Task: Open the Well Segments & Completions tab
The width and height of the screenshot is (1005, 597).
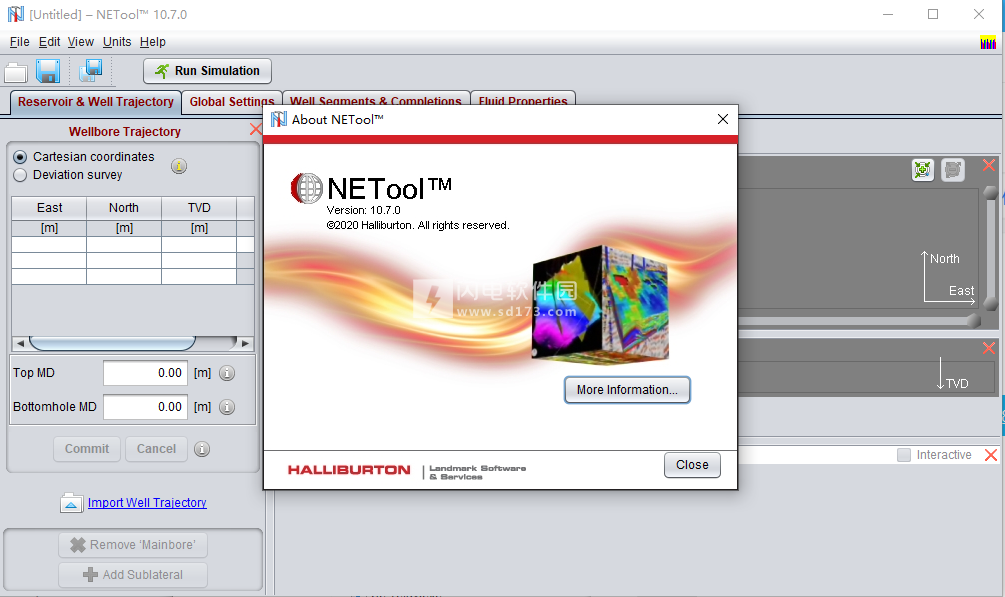Action: pyautogui.click(x=376, y=99)
